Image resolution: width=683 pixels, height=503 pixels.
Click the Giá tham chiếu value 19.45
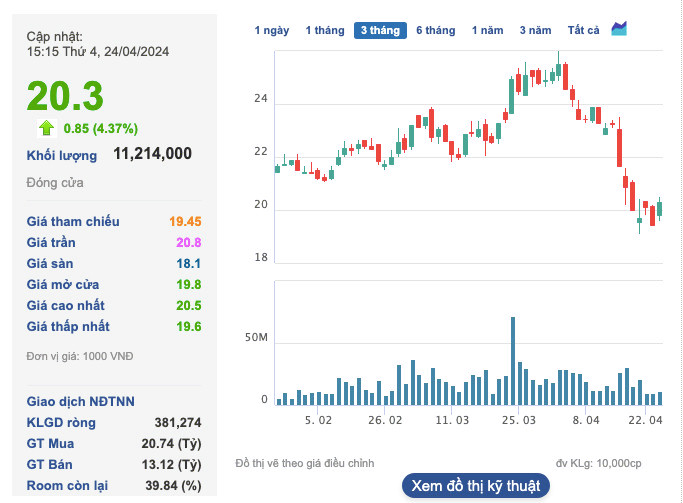(x=185, y=221)
